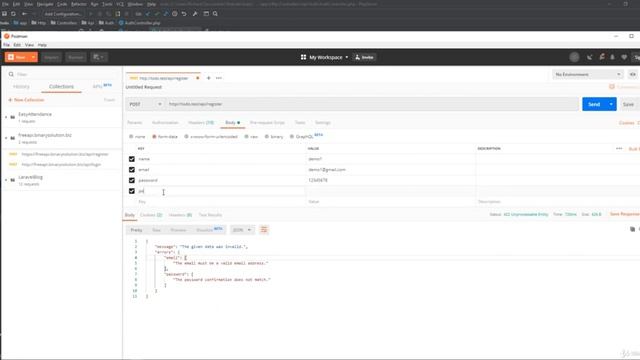640x360 pixels.
Task: Click the orange New button in Postman
Action: tap(17, 57)
